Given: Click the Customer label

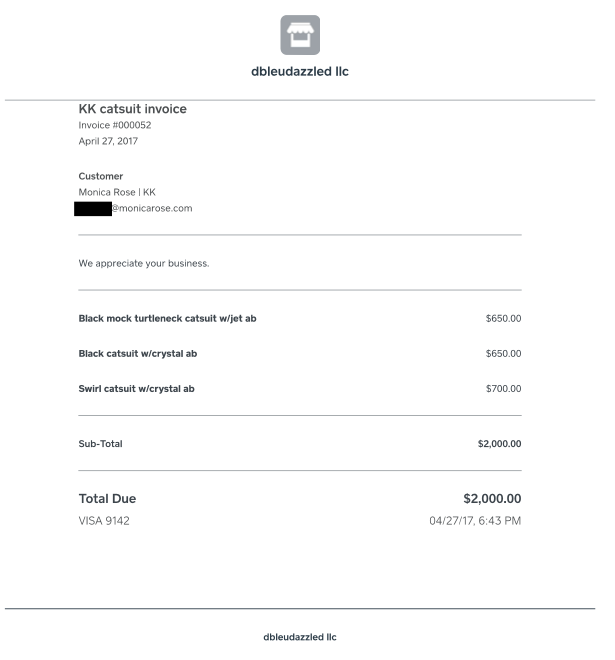Looking at the screenshot, I should click(x=101, y=176).
